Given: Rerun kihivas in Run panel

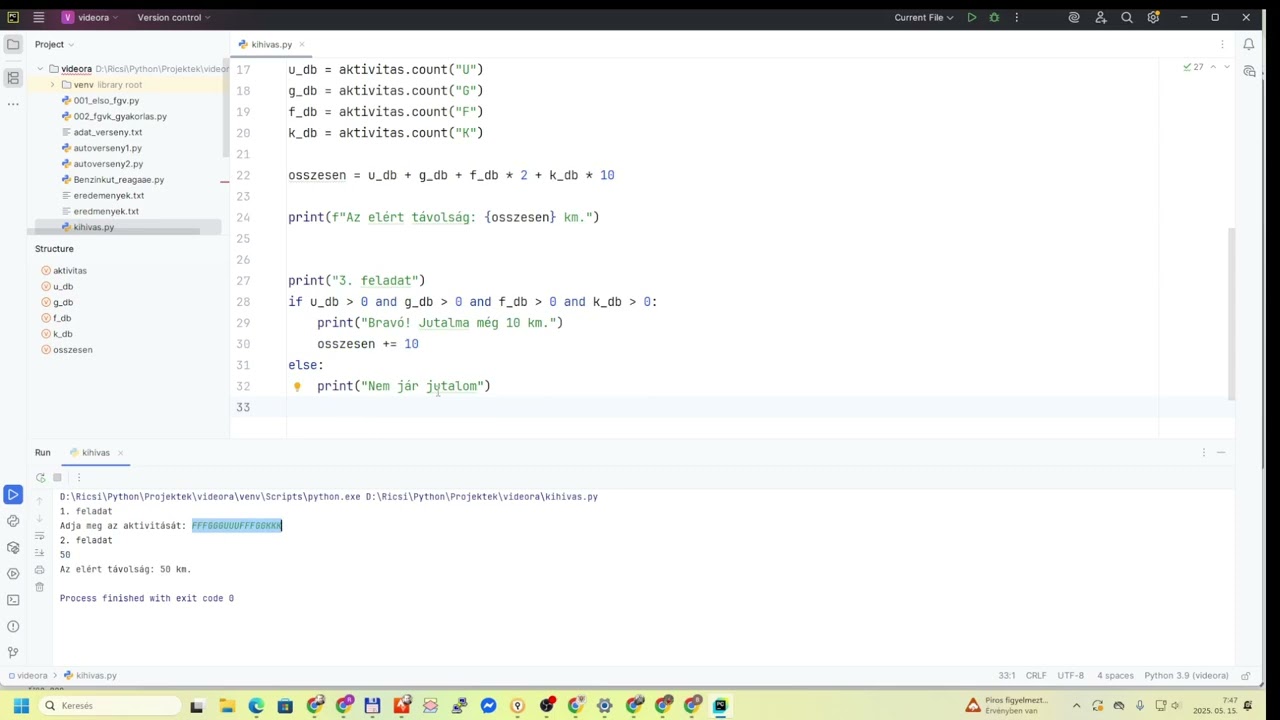Looking at the screenshot, I should (40, 477).
